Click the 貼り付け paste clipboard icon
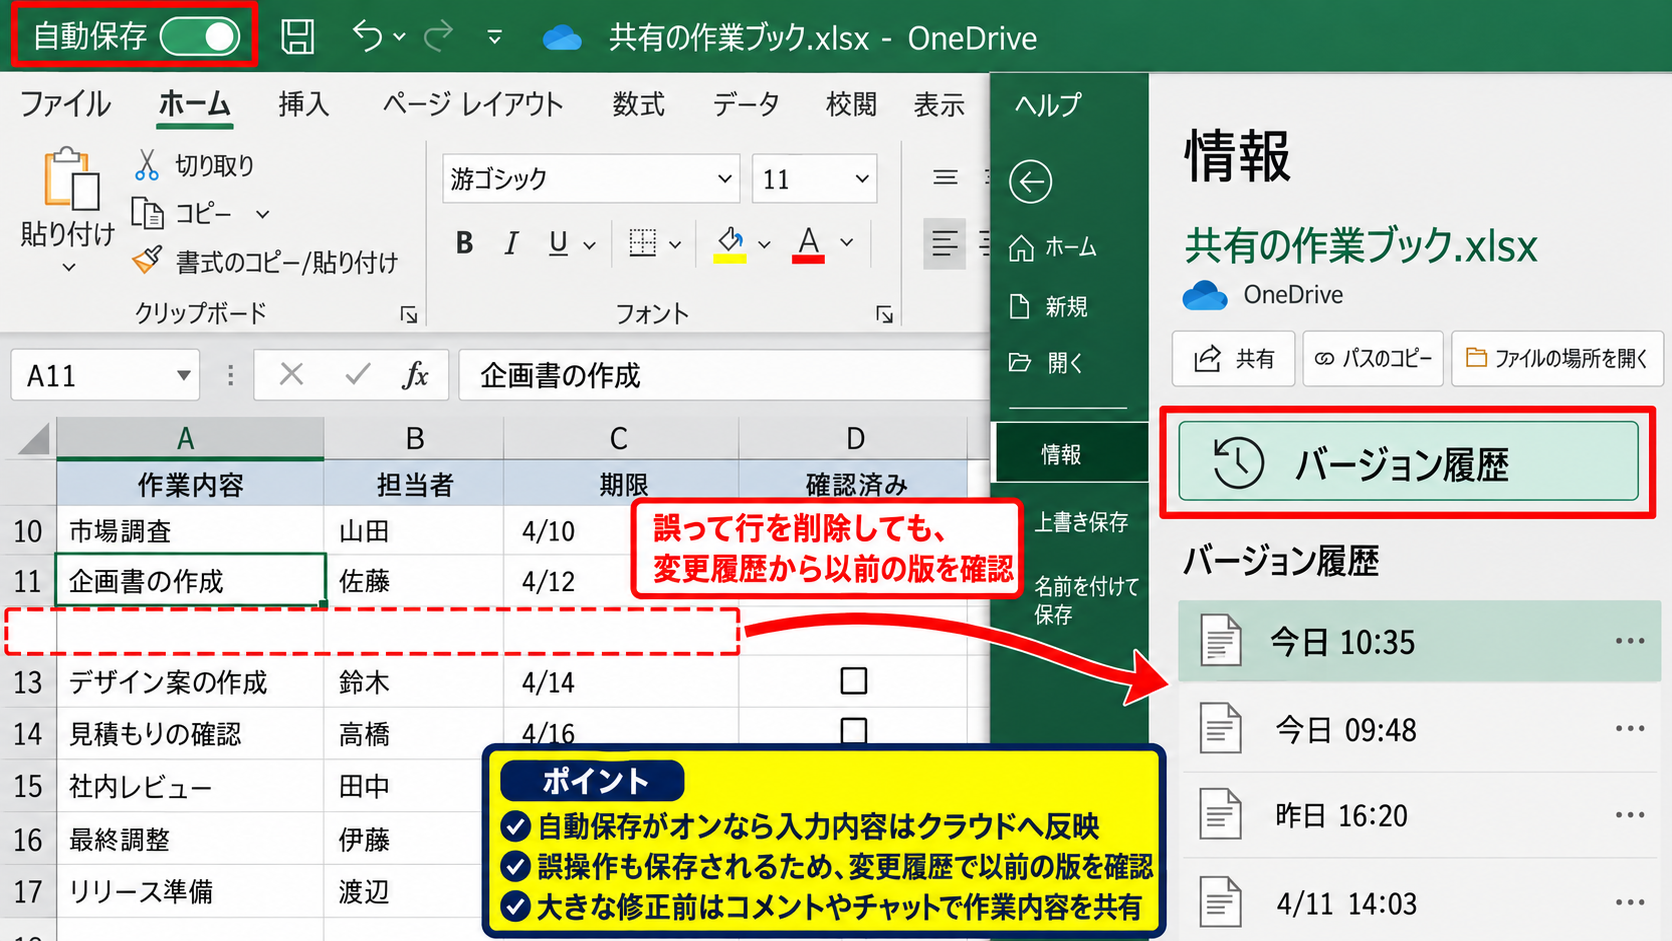The width and height of the screenshot is (1672, 941). click(70, 180)
